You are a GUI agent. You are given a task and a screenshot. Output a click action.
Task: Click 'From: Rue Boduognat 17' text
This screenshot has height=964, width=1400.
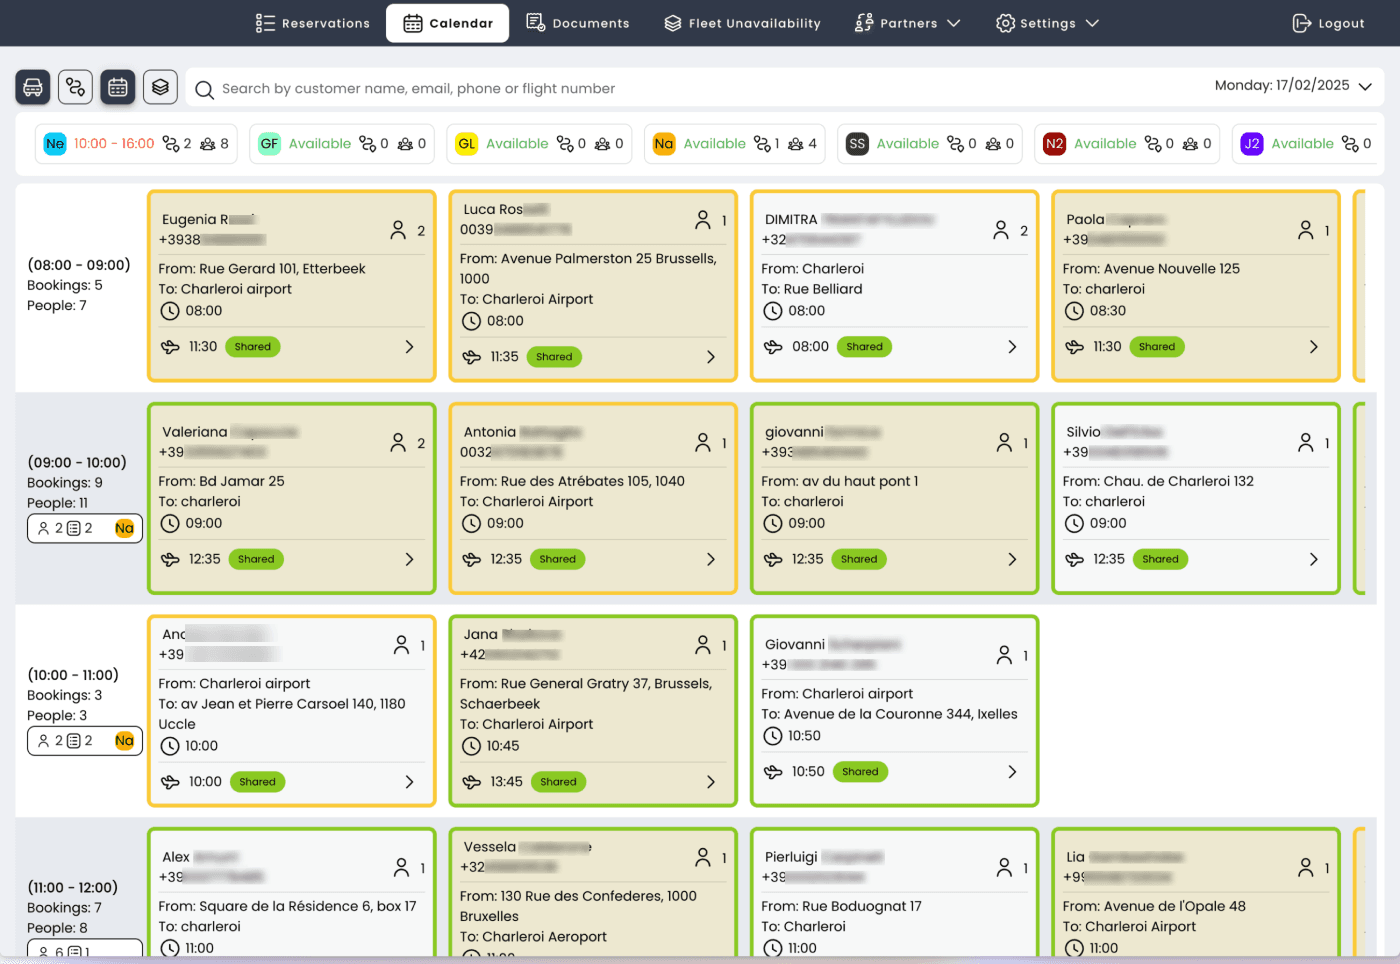click(x=841, y=906)
